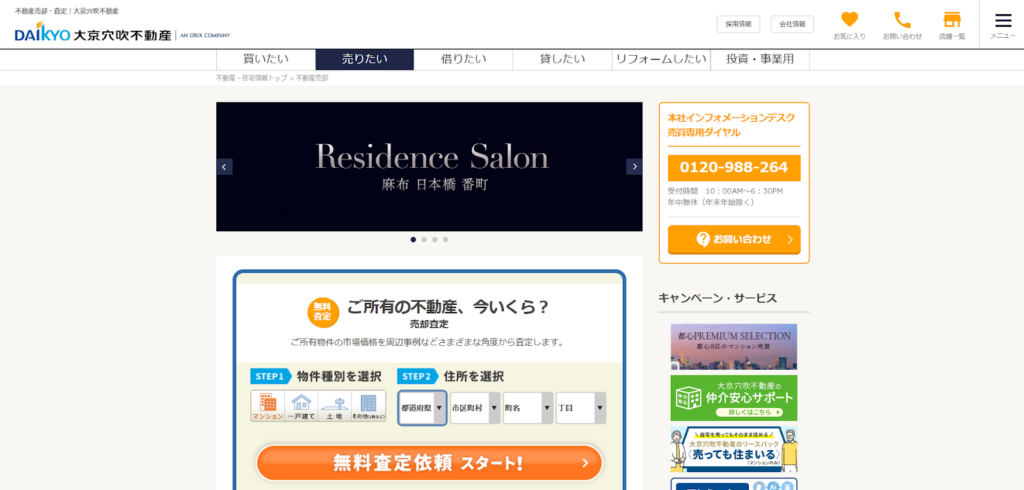
Task: Open the 丁目 dropdown
Action: point(581,408)
